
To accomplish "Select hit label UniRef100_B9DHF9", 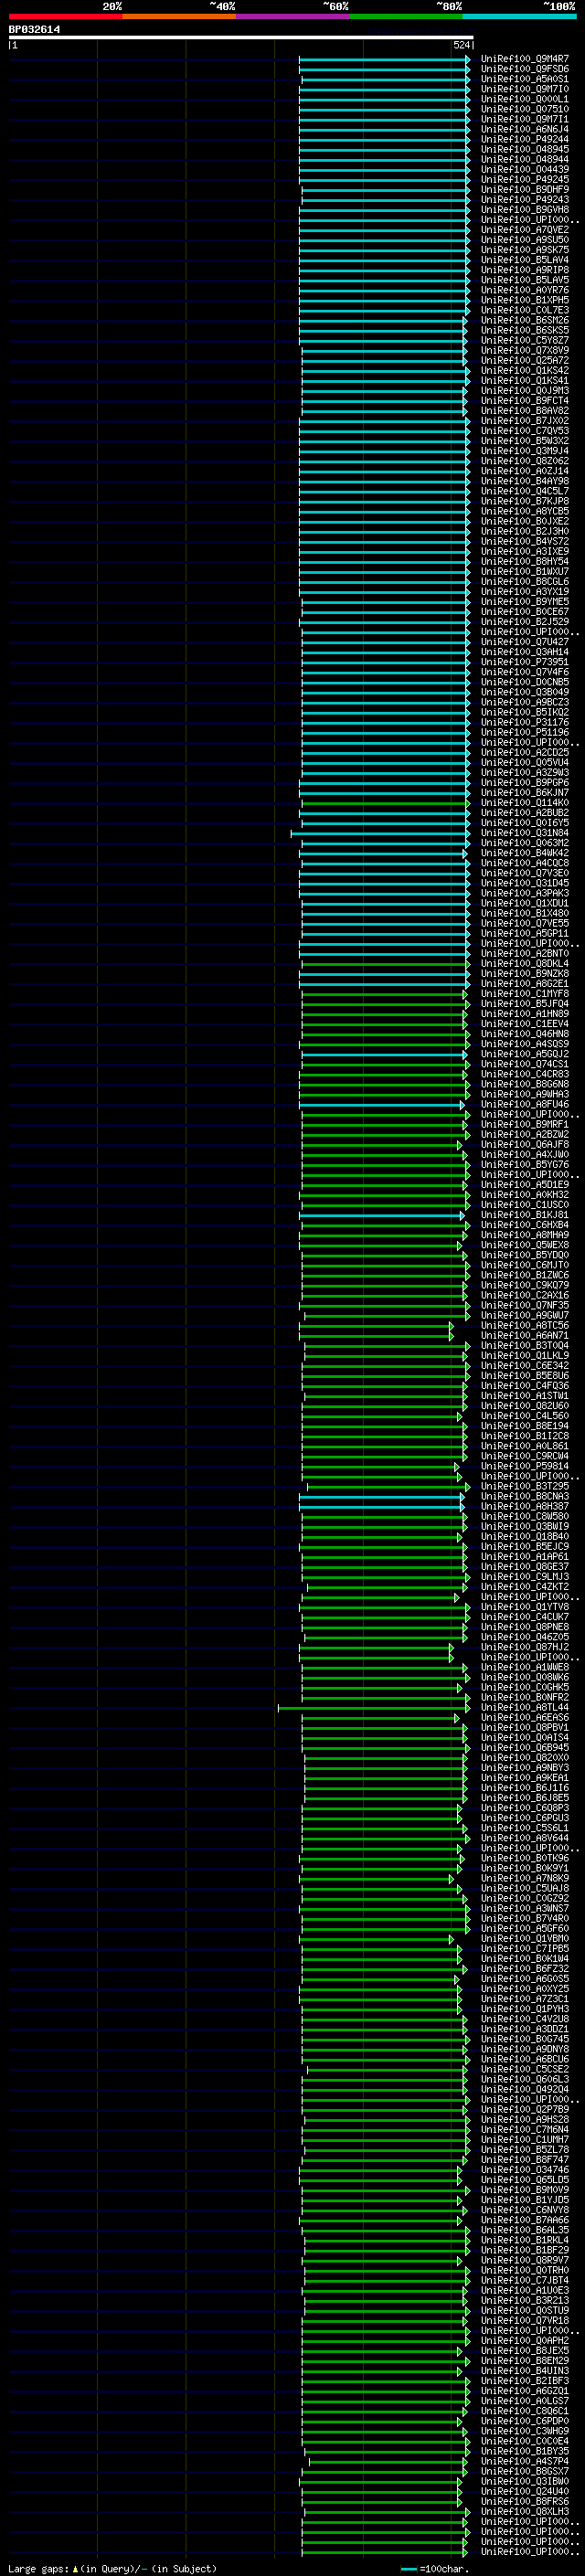I will tap(525, 189).
